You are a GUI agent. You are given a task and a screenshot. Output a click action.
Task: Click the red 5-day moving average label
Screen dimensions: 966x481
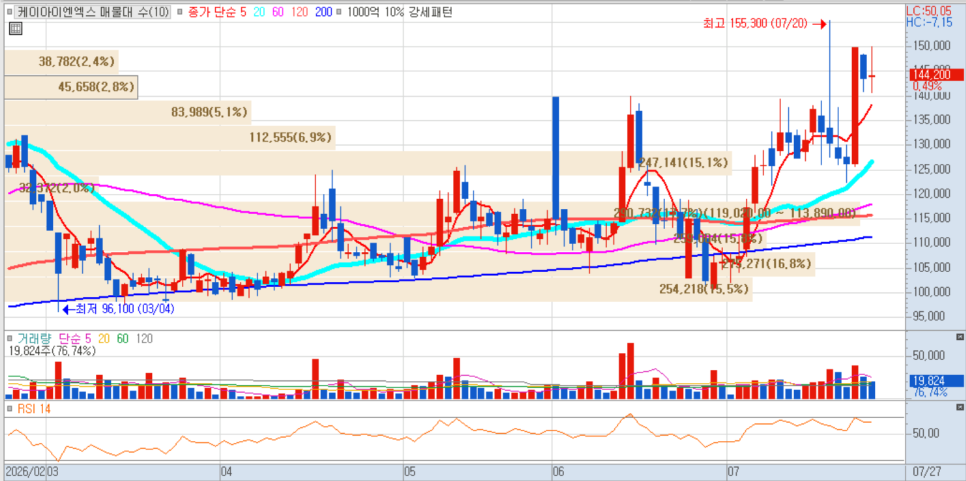click(241, 11)
